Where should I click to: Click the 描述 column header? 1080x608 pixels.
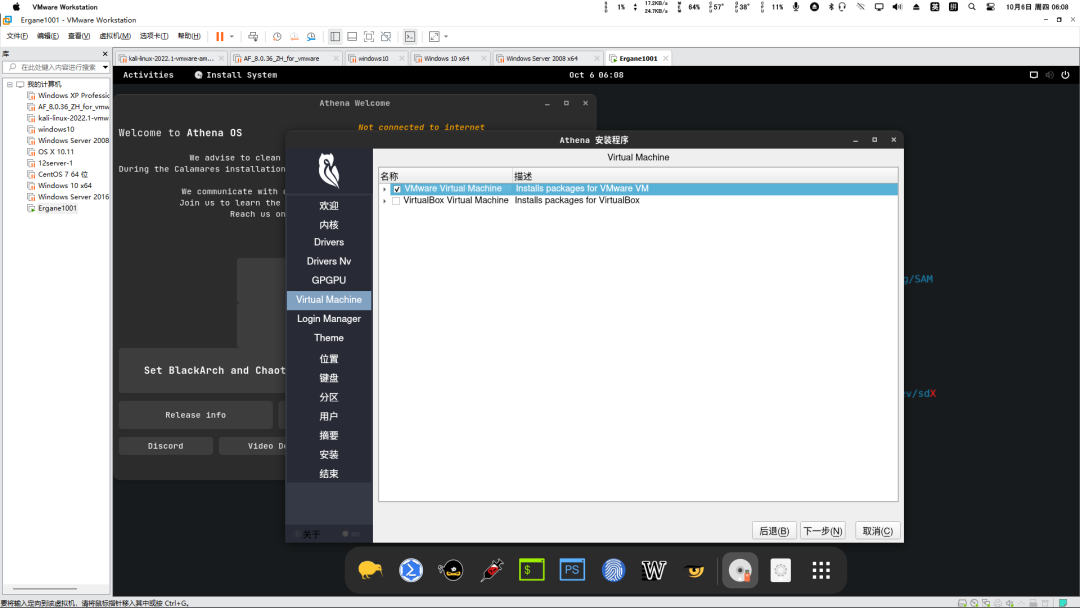coord(705,176)
